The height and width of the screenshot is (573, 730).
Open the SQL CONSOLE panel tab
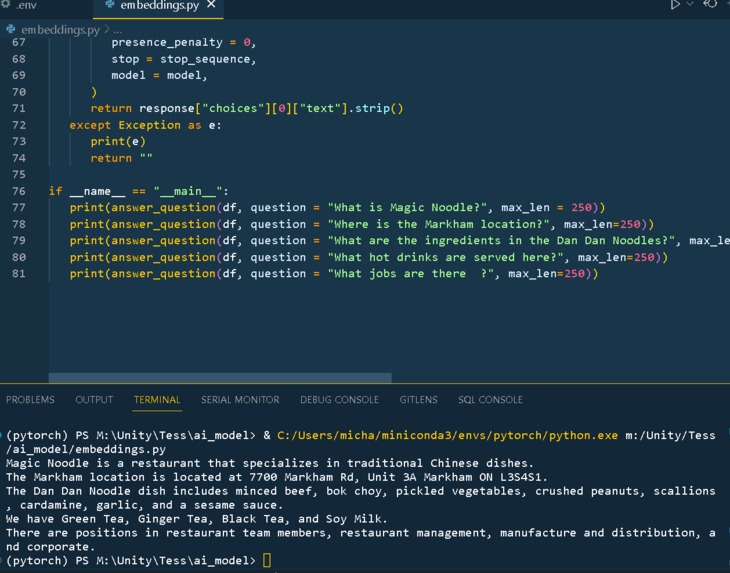(490, 400)
